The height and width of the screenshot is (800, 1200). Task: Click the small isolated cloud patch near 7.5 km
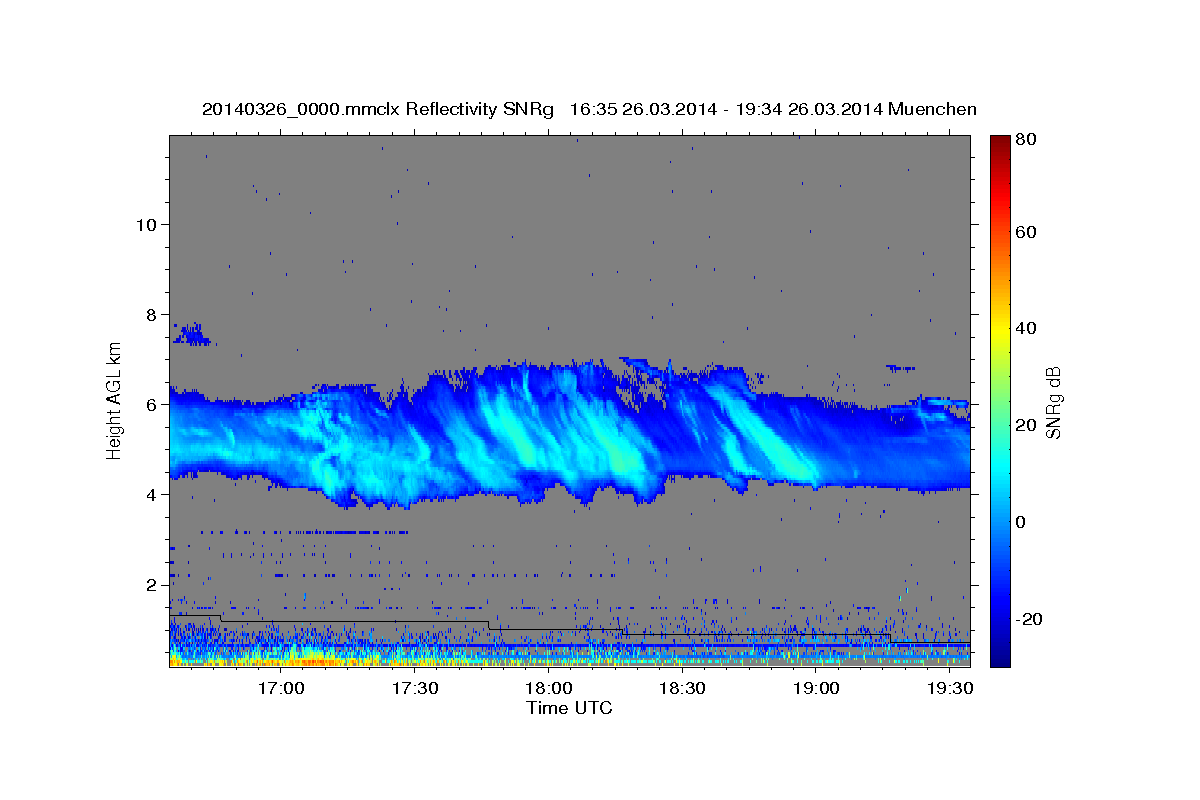coord(190,334)
